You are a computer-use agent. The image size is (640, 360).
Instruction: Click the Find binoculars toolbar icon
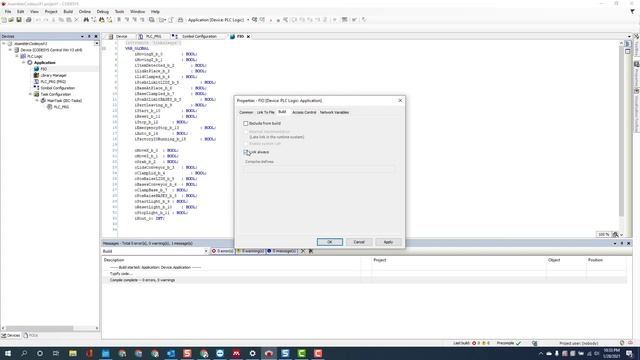(86, 20)
